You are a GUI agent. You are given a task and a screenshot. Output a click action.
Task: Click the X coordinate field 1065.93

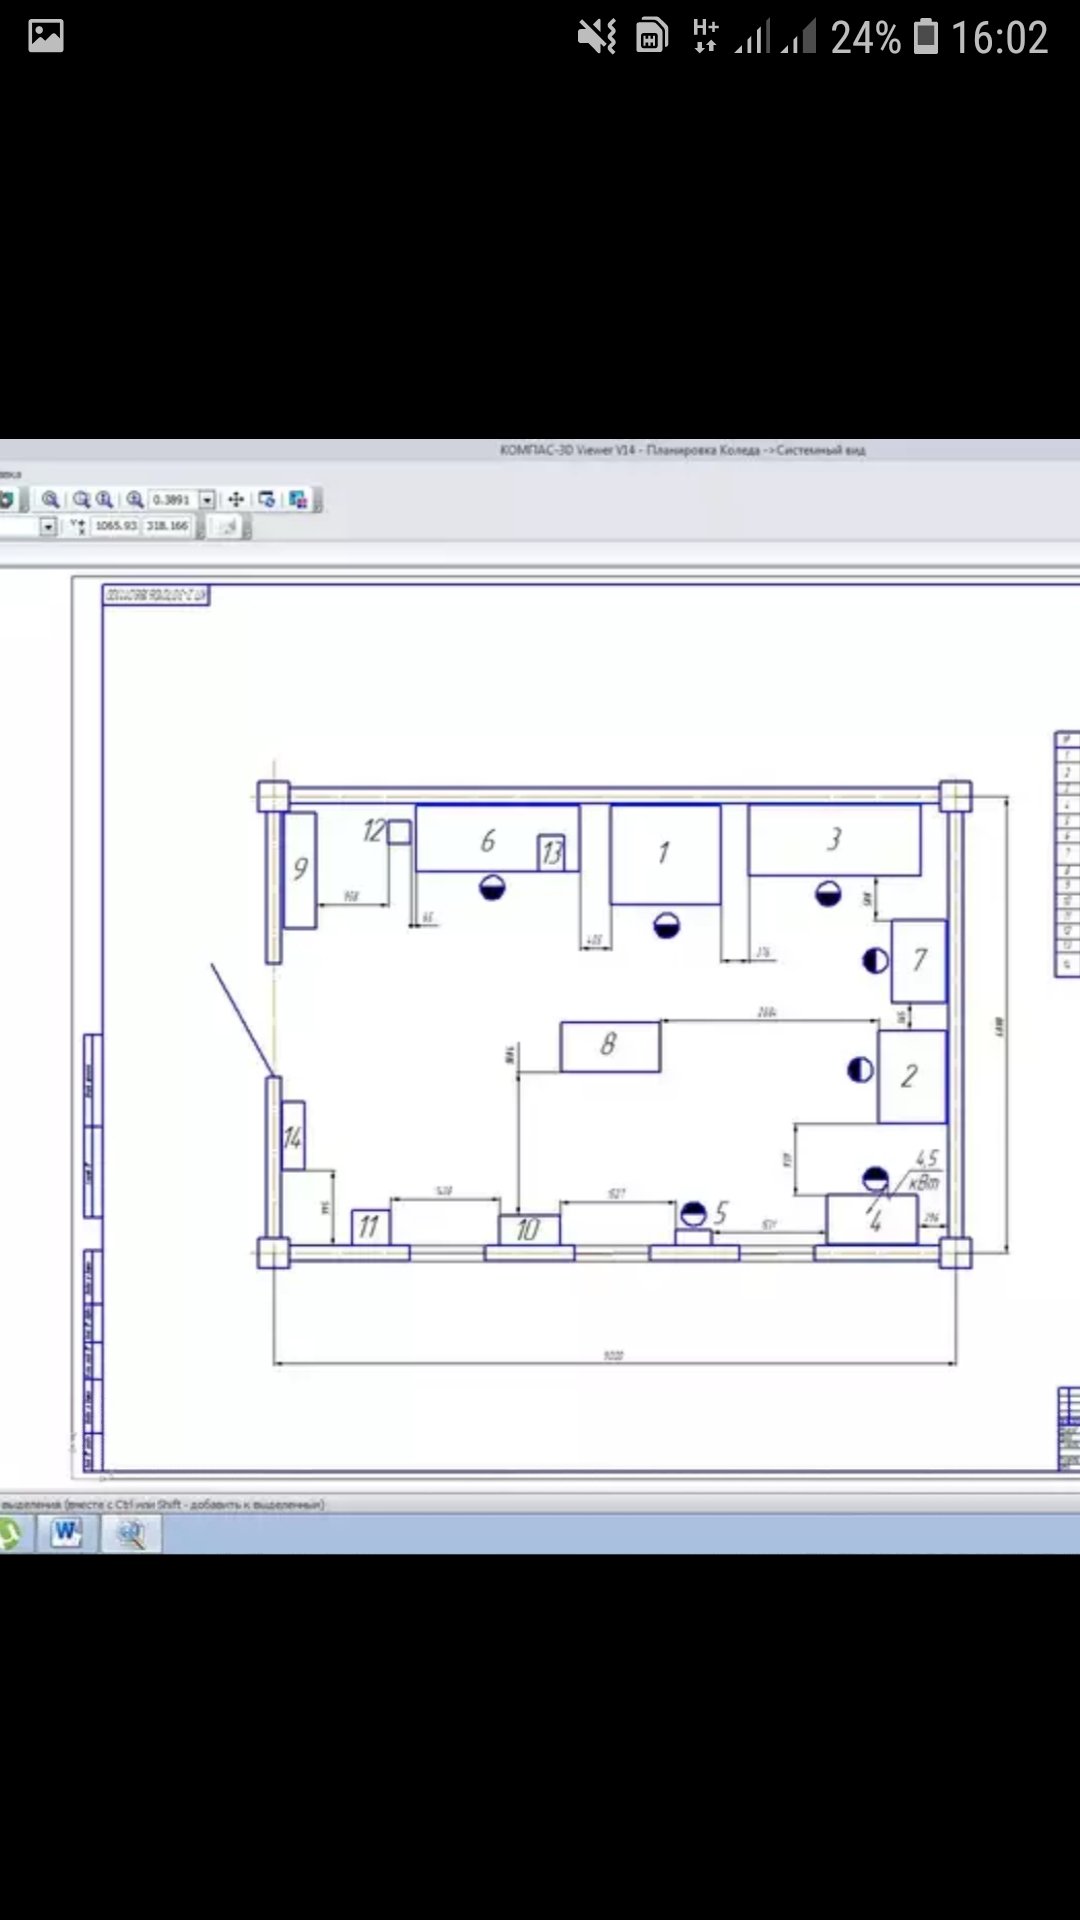[x=116, y=526]
